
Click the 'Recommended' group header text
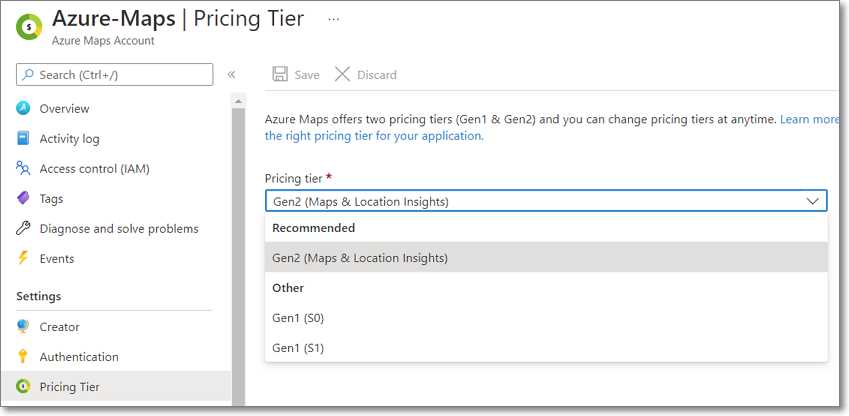314,228
